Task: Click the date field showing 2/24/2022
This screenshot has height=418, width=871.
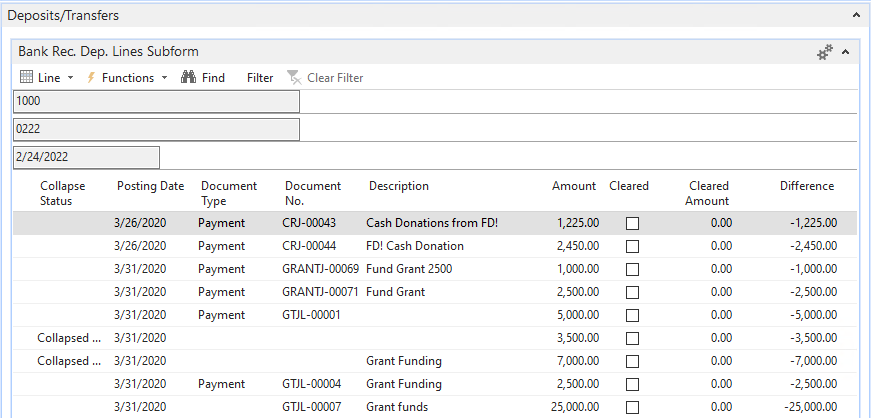Action: pyautogui.click(x=86, y=157)
